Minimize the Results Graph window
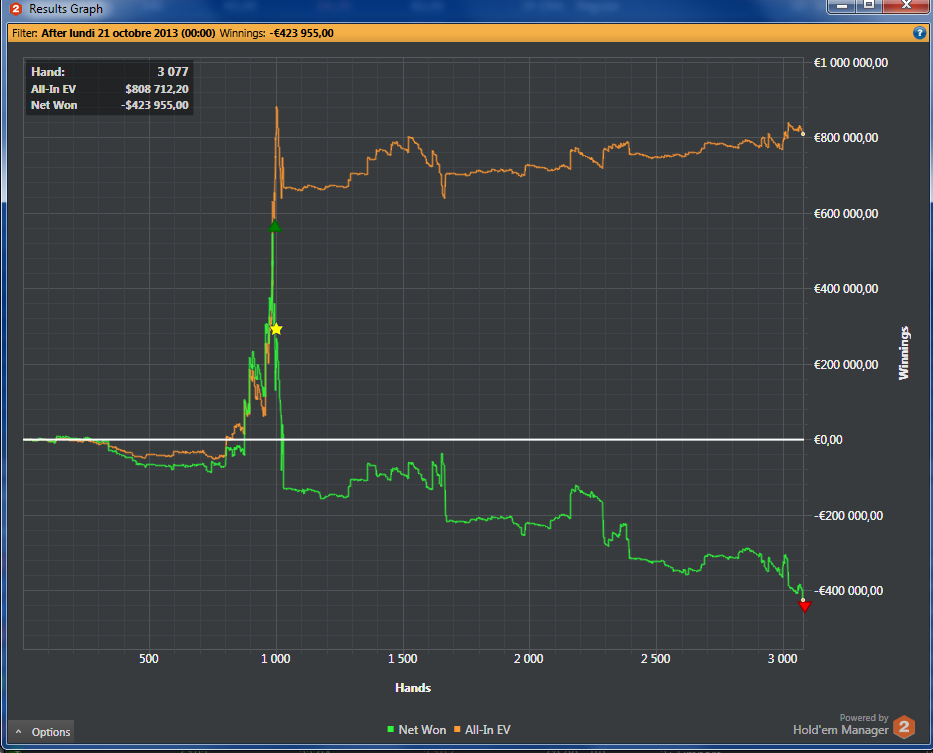Image resolution: width=933 pixels, height=753 pixels. point(841,6)
